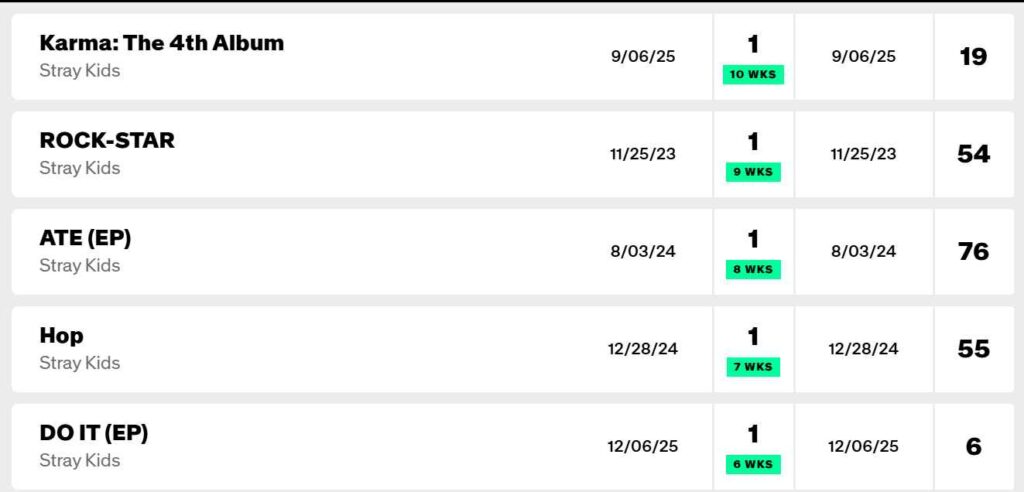Click Stray Kids artist under ROCK-STAR
Screen dimensions: 1024x492
click(x=79, y=168)
